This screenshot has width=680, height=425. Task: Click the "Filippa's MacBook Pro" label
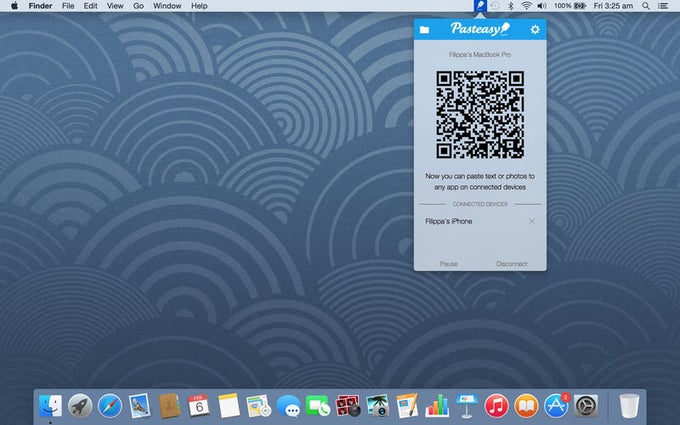(480, 55)
